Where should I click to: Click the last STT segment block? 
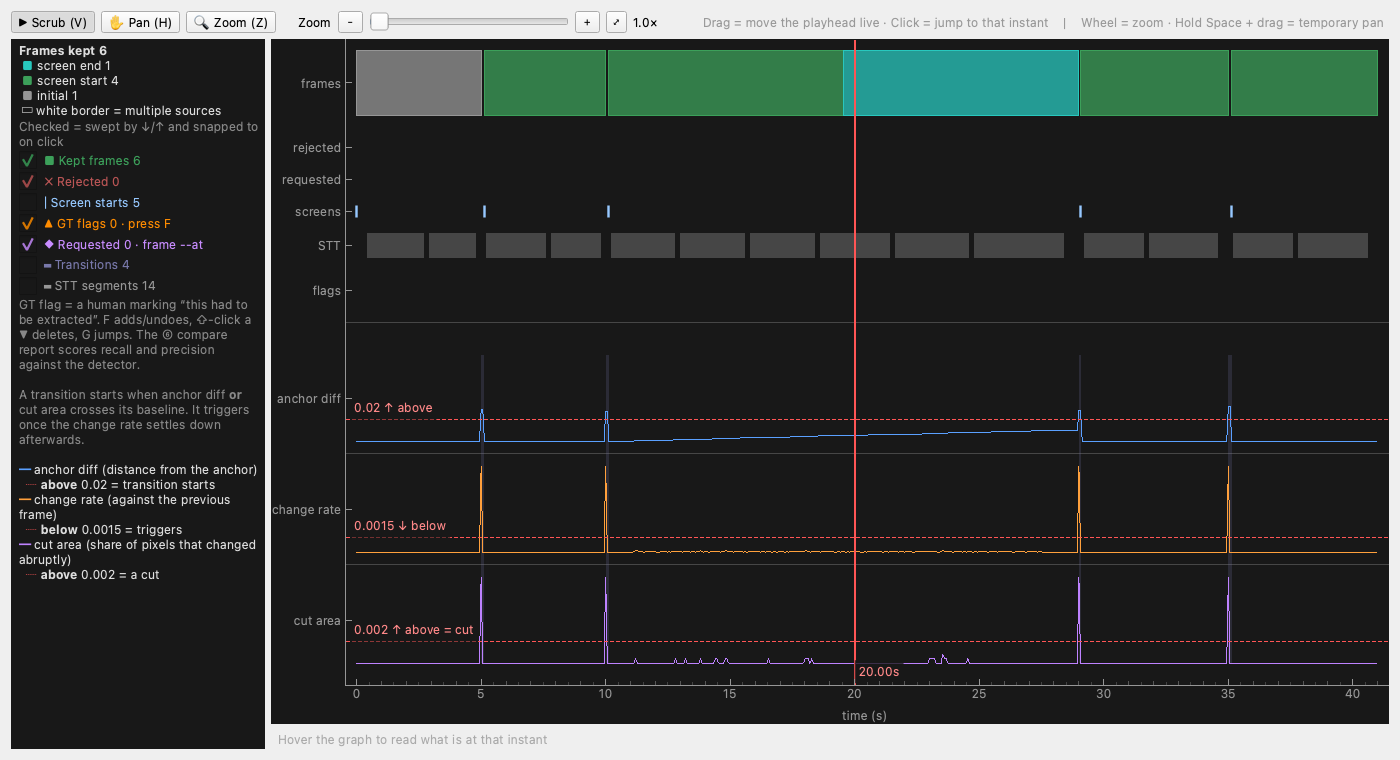point(1333,245)
